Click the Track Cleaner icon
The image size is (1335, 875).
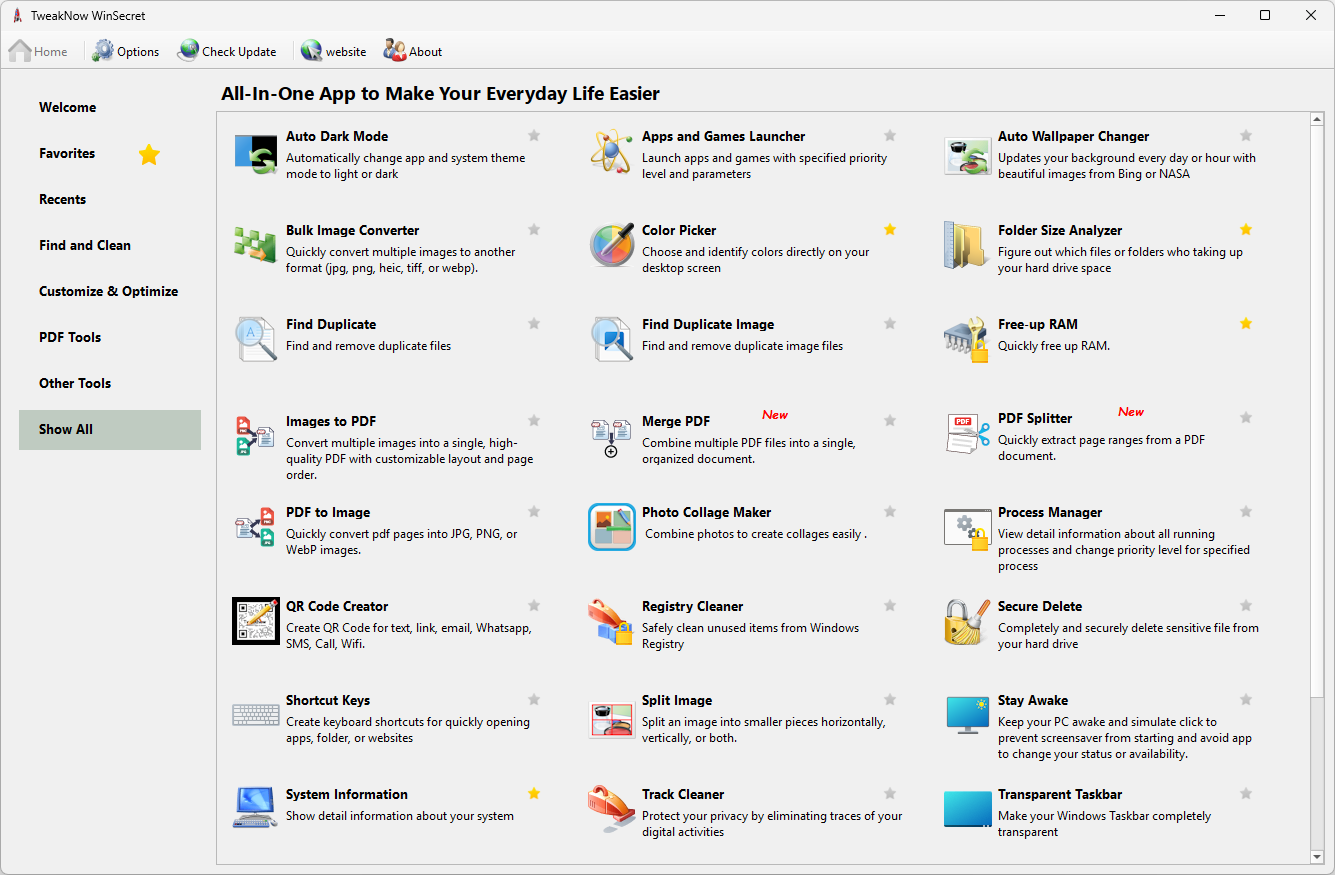[x=611, y=809]
